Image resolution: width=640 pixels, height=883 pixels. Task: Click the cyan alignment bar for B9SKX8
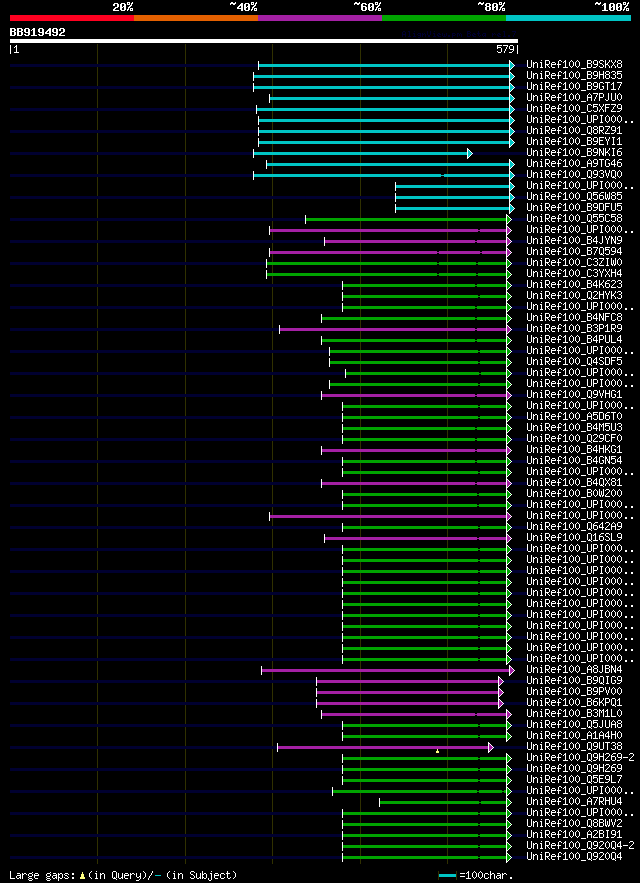[386, 65]
